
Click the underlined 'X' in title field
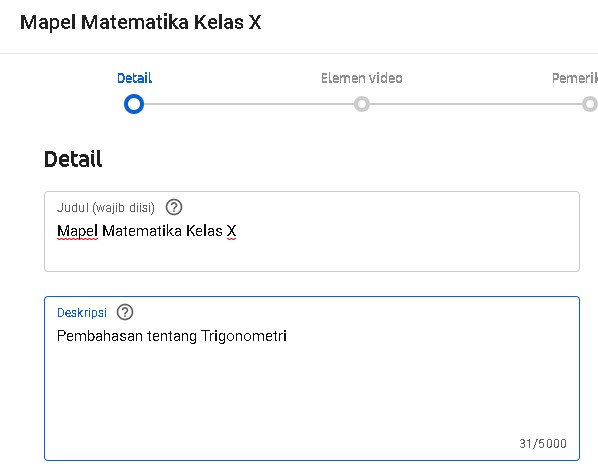point(231,231)
